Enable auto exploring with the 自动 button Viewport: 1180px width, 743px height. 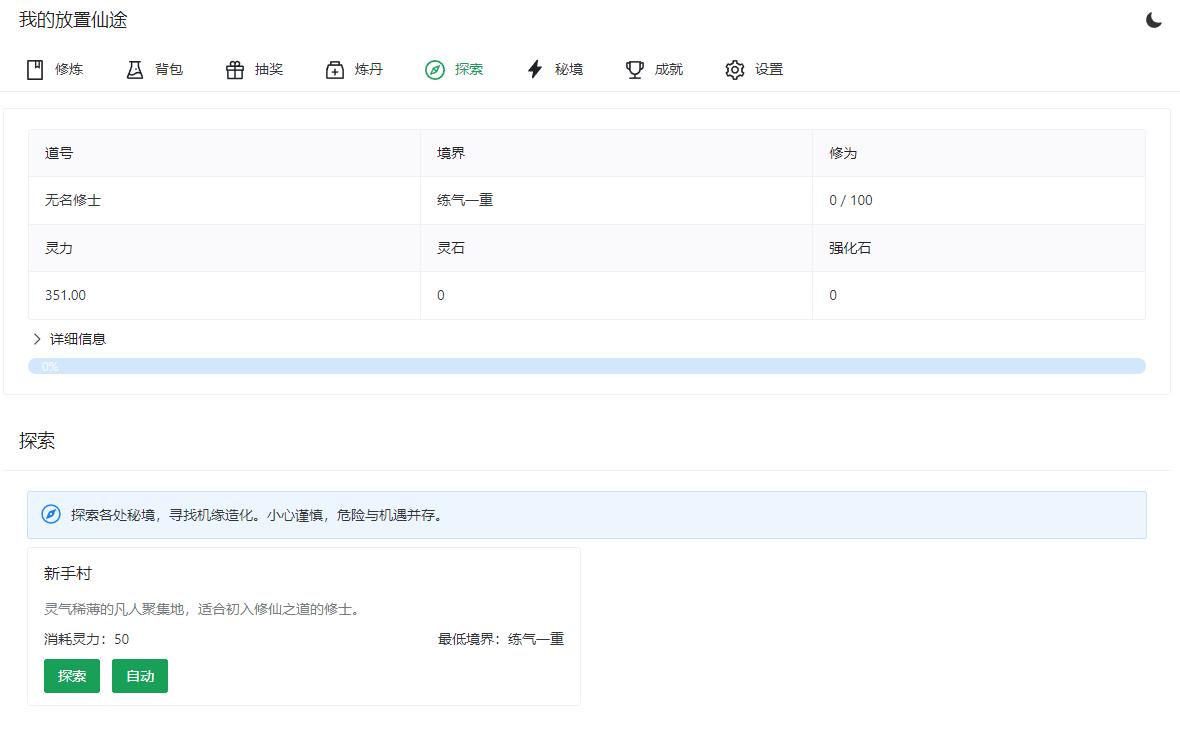pos(140,676)
